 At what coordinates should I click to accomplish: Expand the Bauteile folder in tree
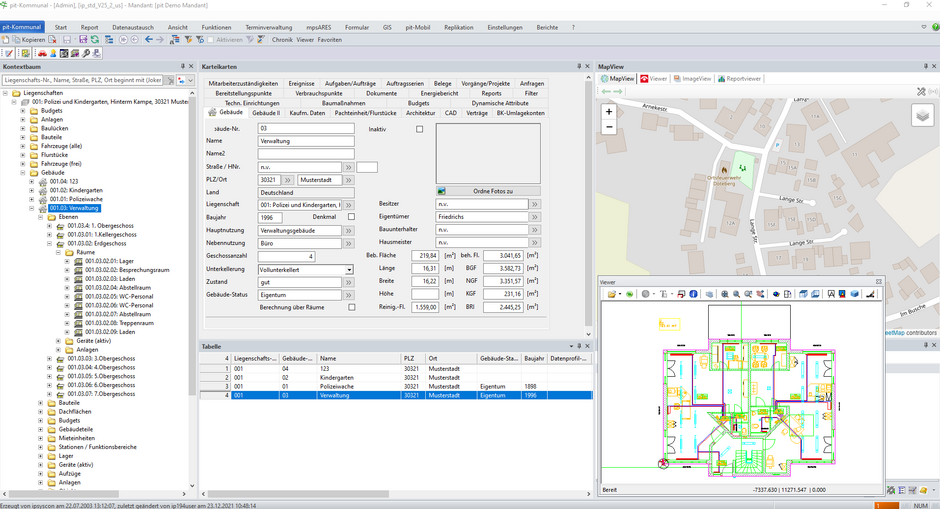[x=23, y=137]
